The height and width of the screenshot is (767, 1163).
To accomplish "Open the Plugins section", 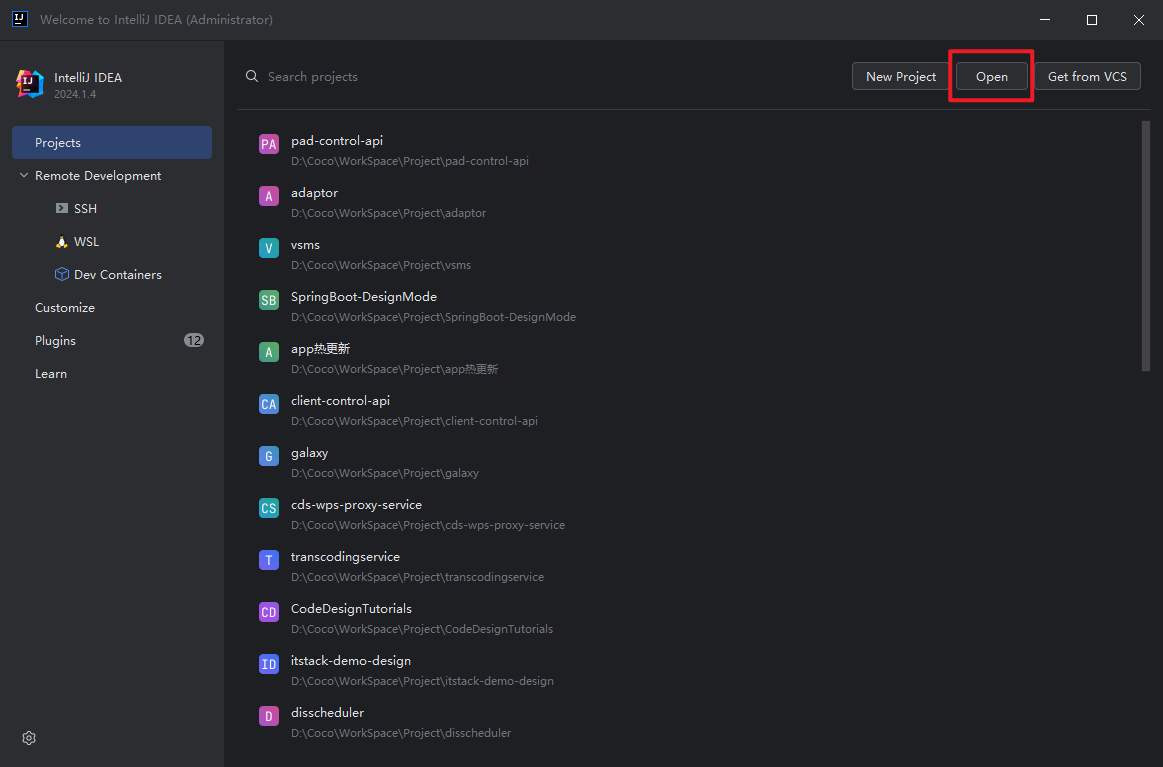I will click(55, 341).
